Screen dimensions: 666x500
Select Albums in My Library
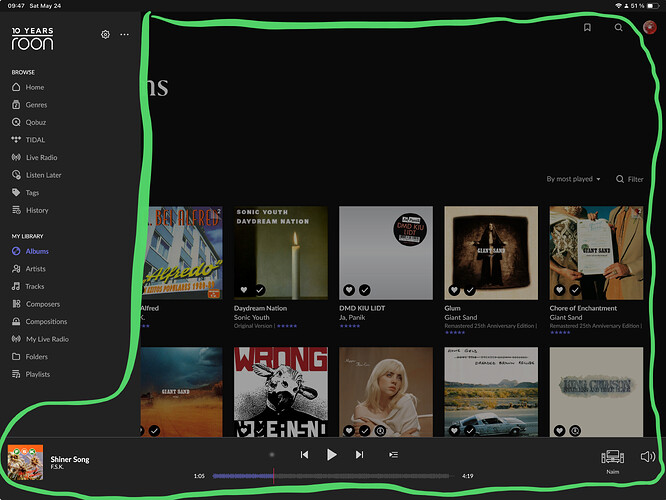30,251
